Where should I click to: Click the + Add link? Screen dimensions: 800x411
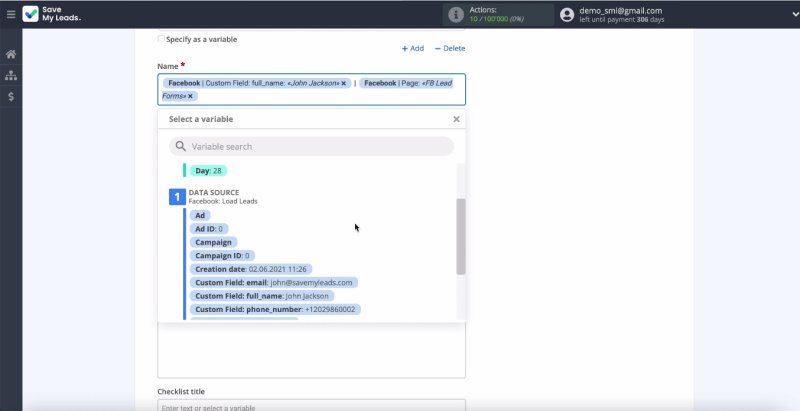(x=413, y=48)
